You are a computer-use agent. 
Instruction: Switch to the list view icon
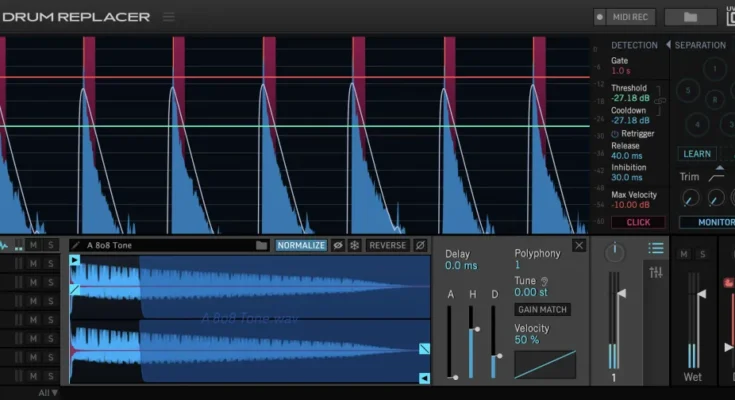click(x=656, y=249)
